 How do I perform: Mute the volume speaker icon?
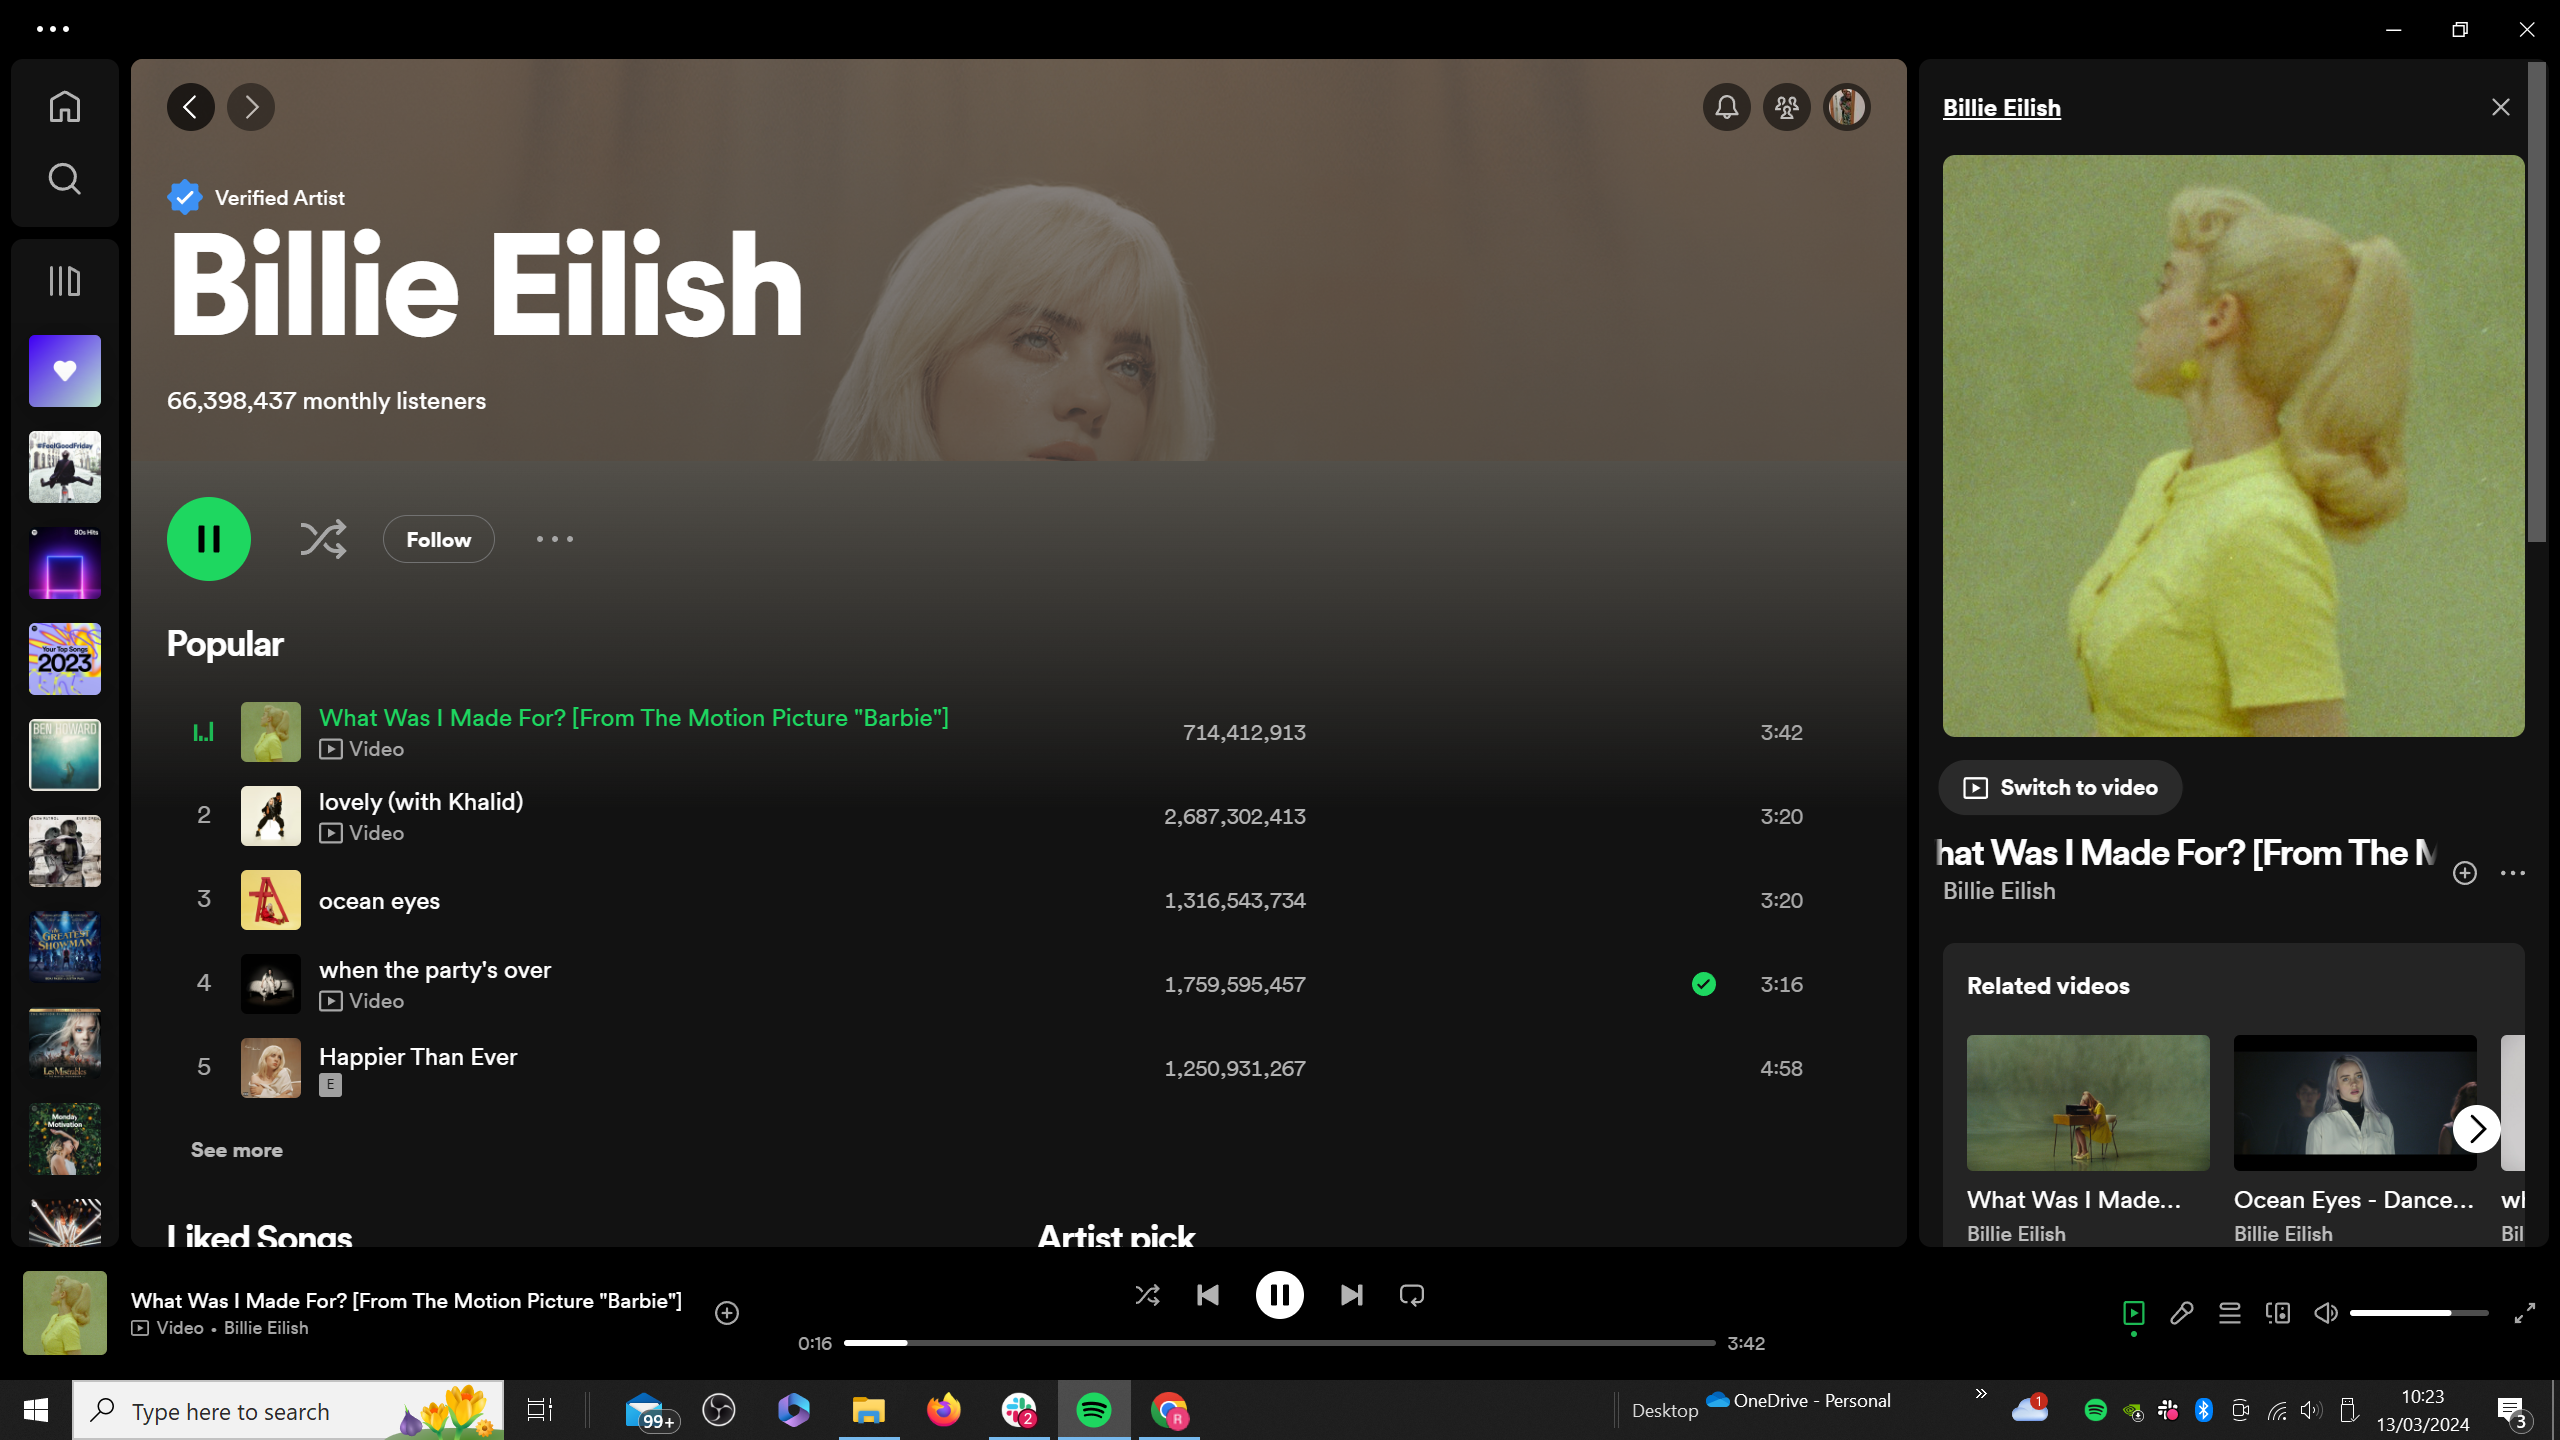(x=2326, y=1313)
